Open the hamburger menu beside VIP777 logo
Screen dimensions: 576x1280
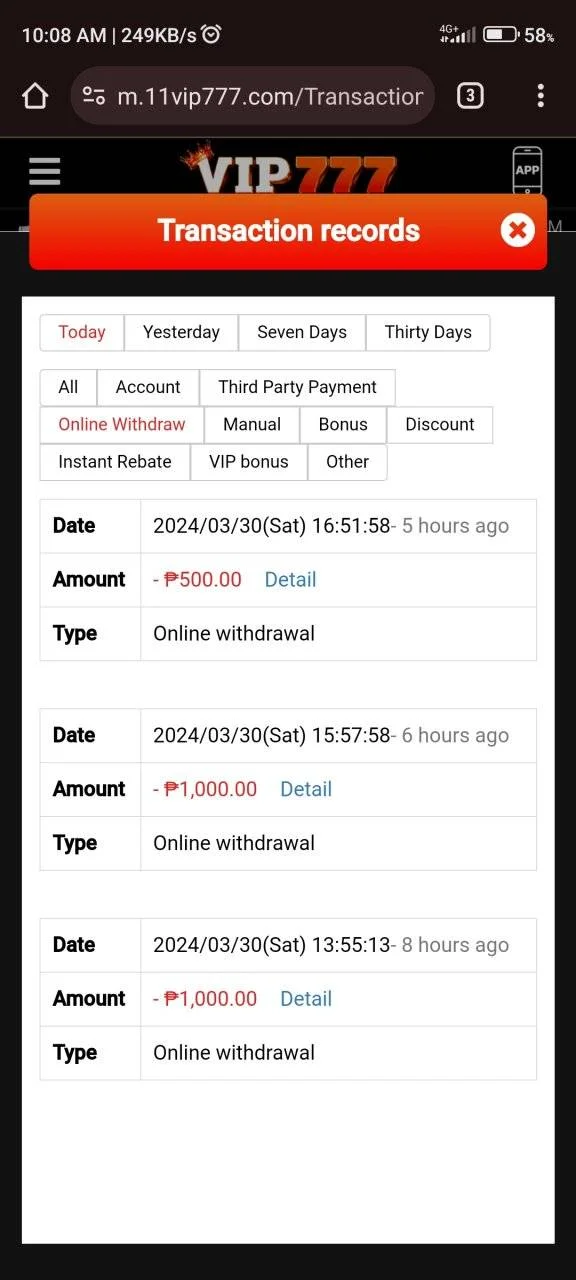(45, 172)
